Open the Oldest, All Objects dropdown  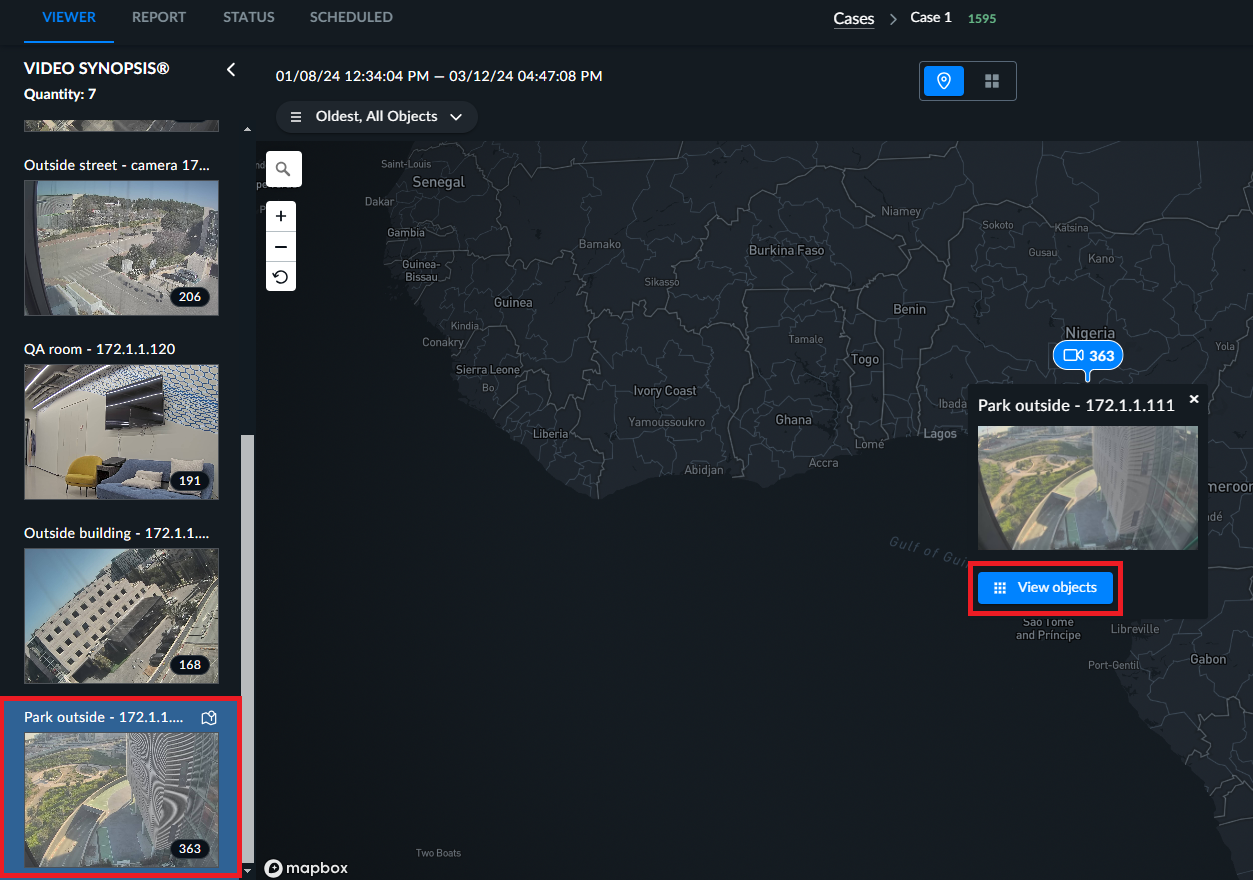[x=377, y=117]
